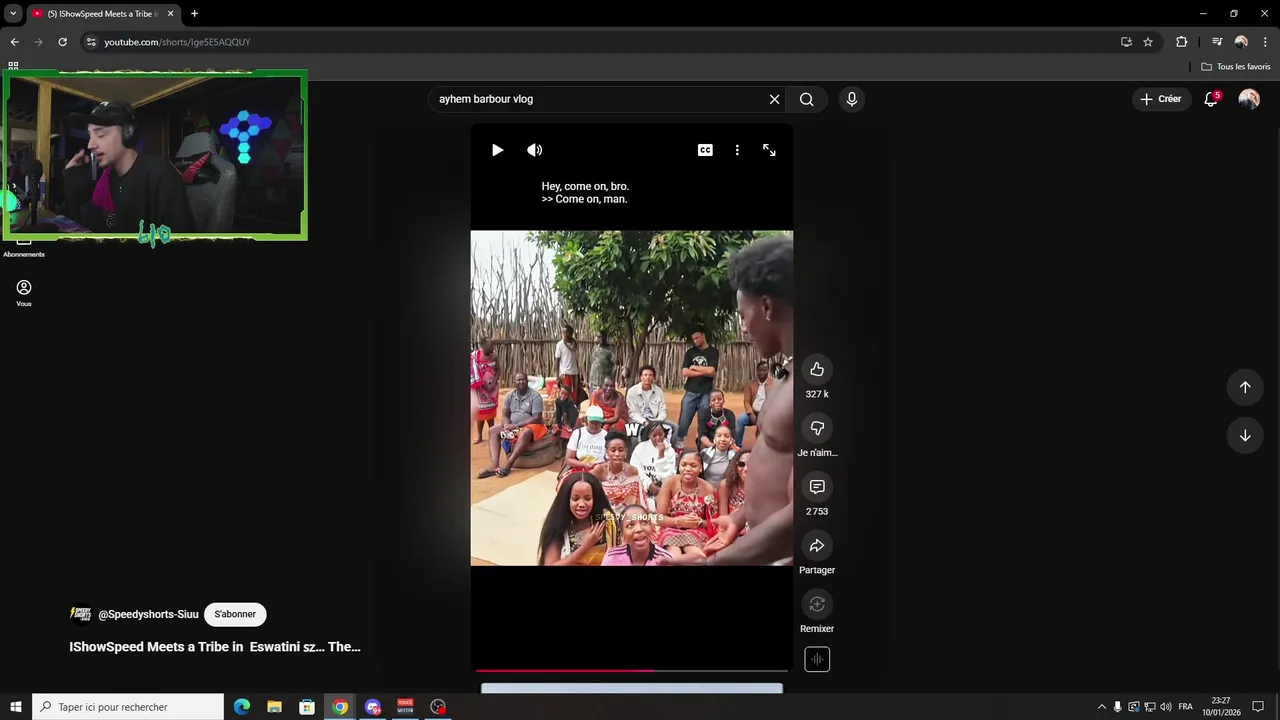The width and height of the screenshot is (1280, 720).
Task: Open the Chrome profile avatar
Action: (1241, 42)
